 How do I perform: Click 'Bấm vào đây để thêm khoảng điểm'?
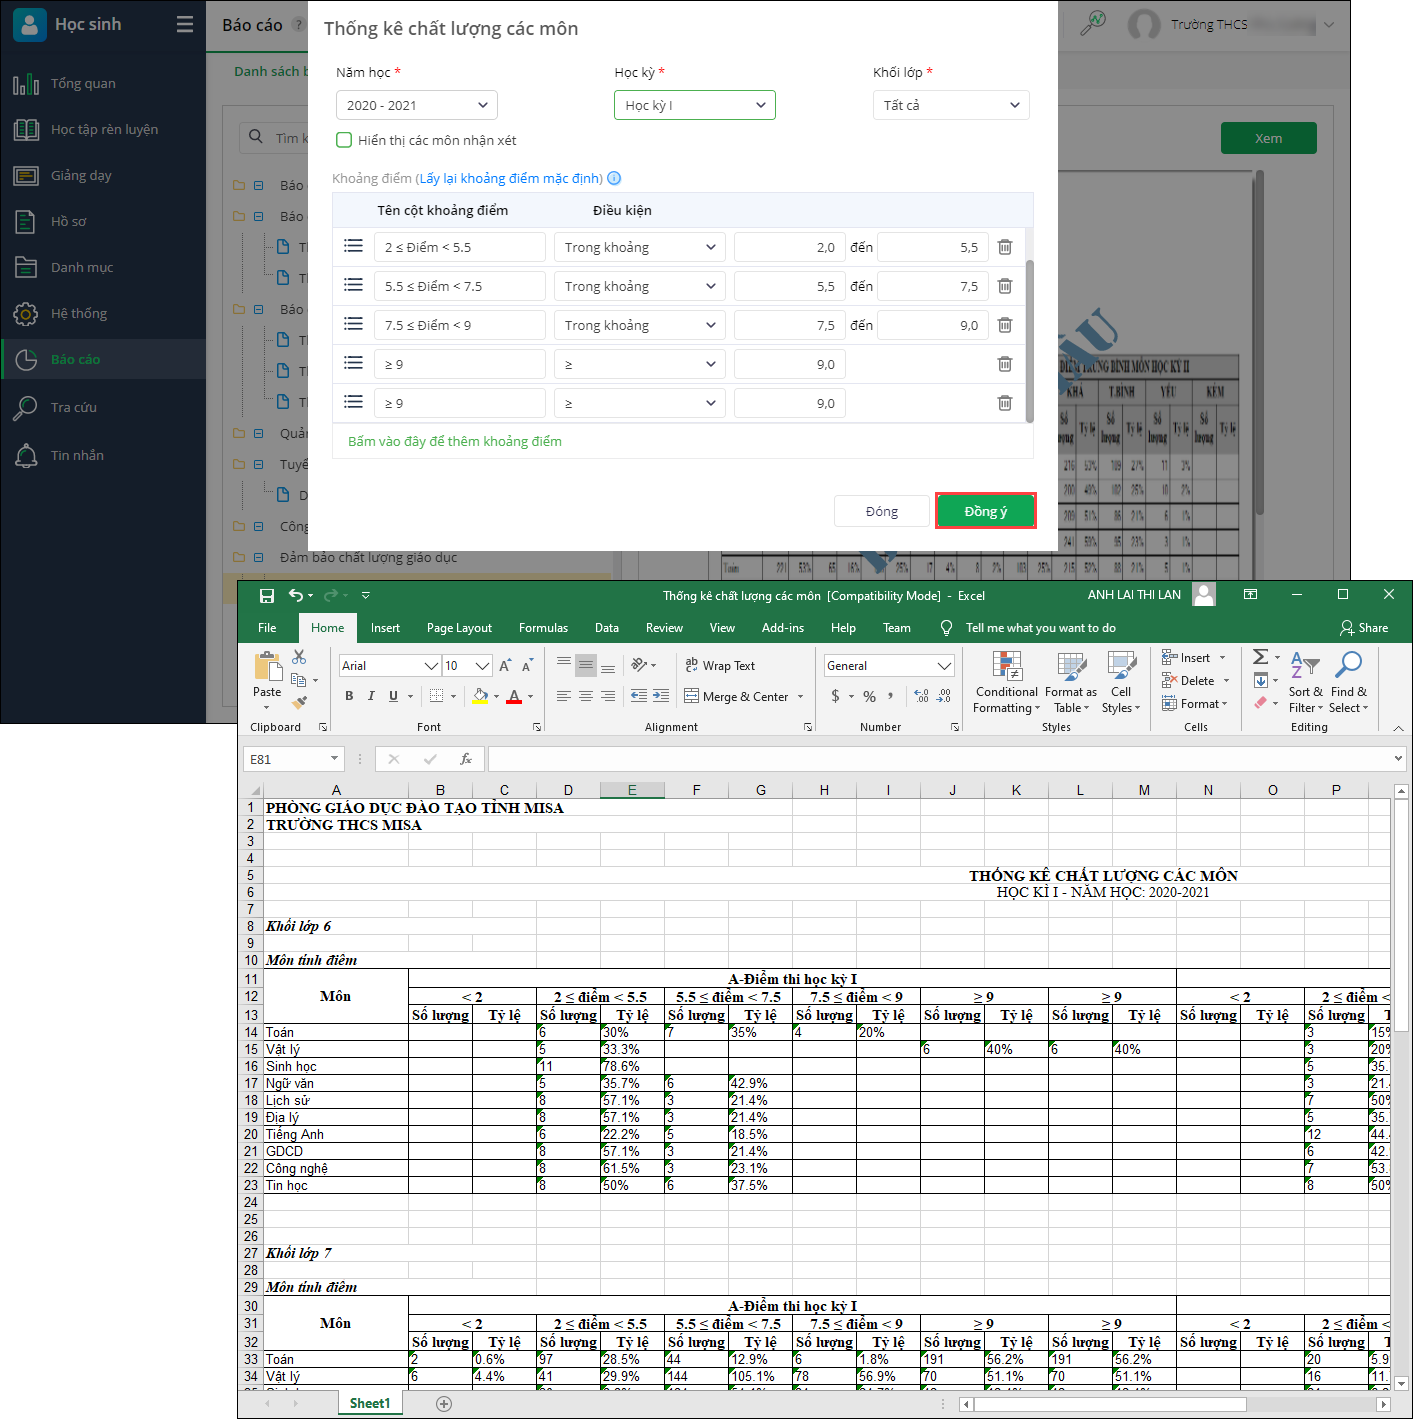[455, 441]
